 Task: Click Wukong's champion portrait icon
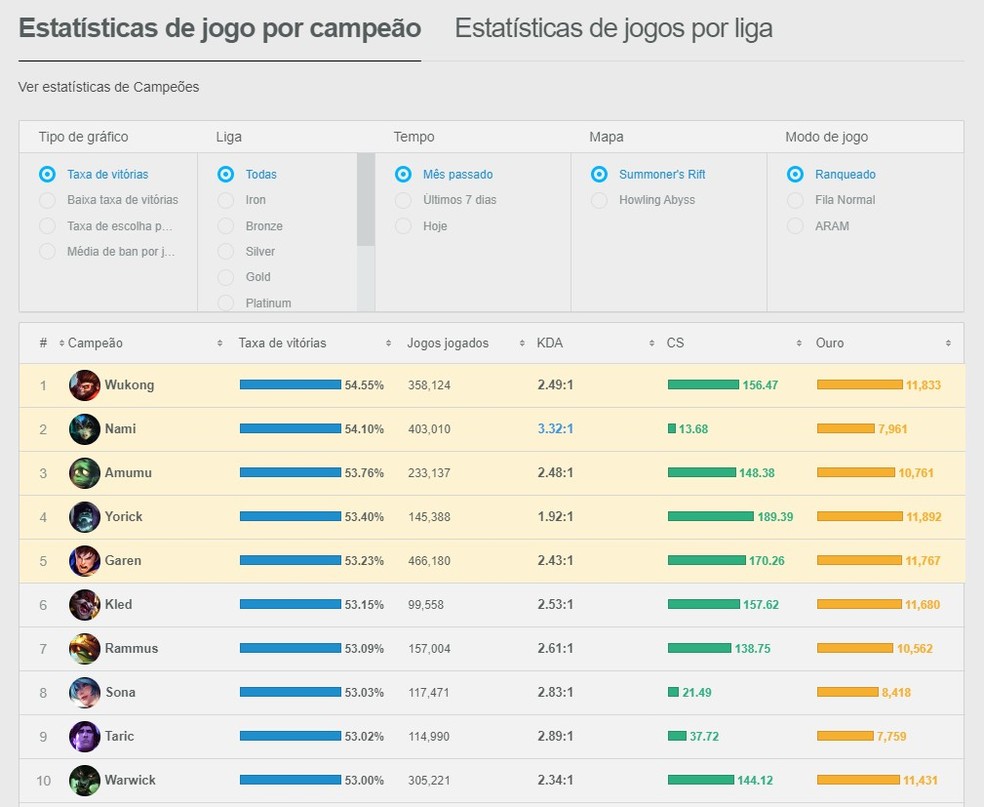click(84, 384)
